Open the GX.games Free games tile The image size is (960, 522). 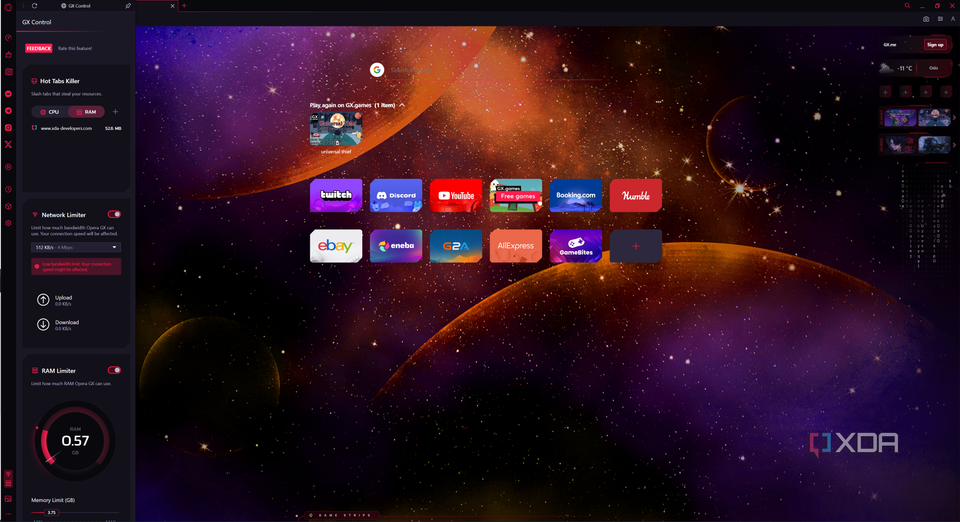coord(516,195)
